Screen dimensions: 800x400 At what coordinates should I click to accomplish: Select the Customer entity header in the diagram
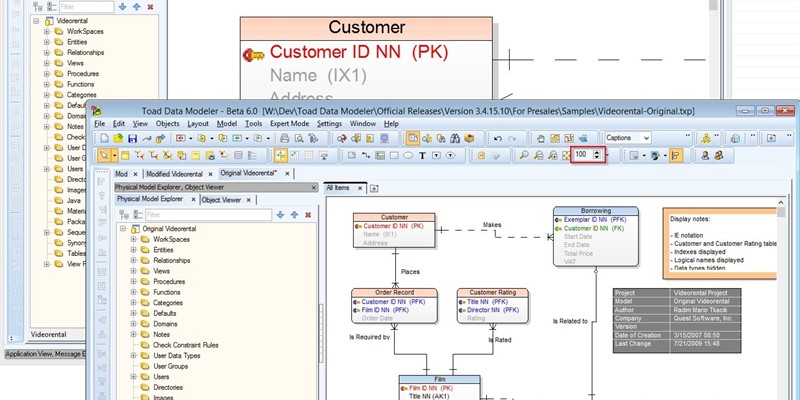click(394, 217)
